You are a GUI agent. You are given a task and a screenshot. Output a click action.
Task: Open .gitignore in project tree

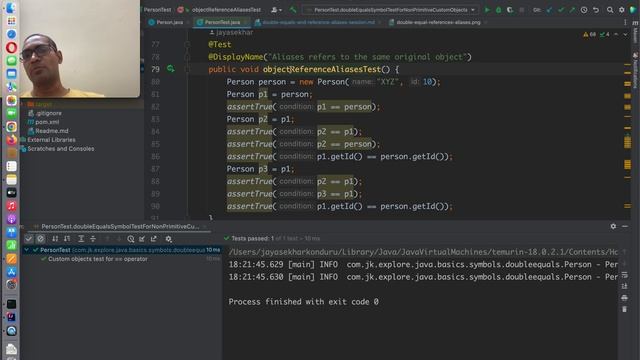(48, 113)
